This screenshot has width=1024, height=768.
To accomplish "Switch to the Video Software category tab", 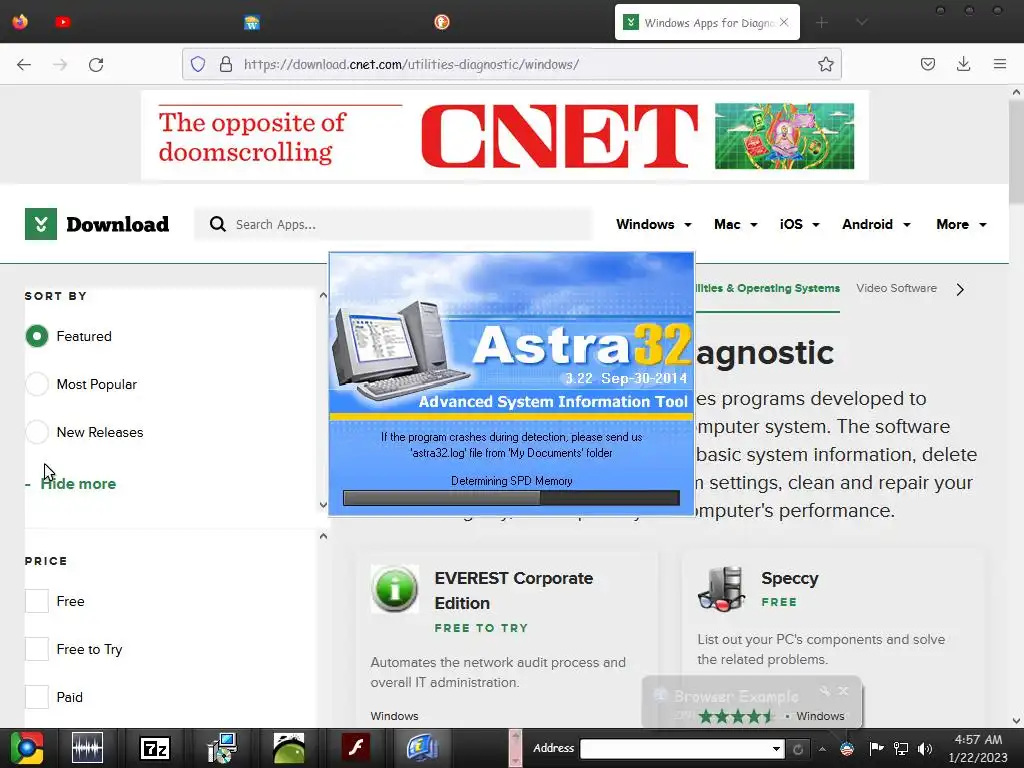I will pyautogui.click(x=896, y=288).
